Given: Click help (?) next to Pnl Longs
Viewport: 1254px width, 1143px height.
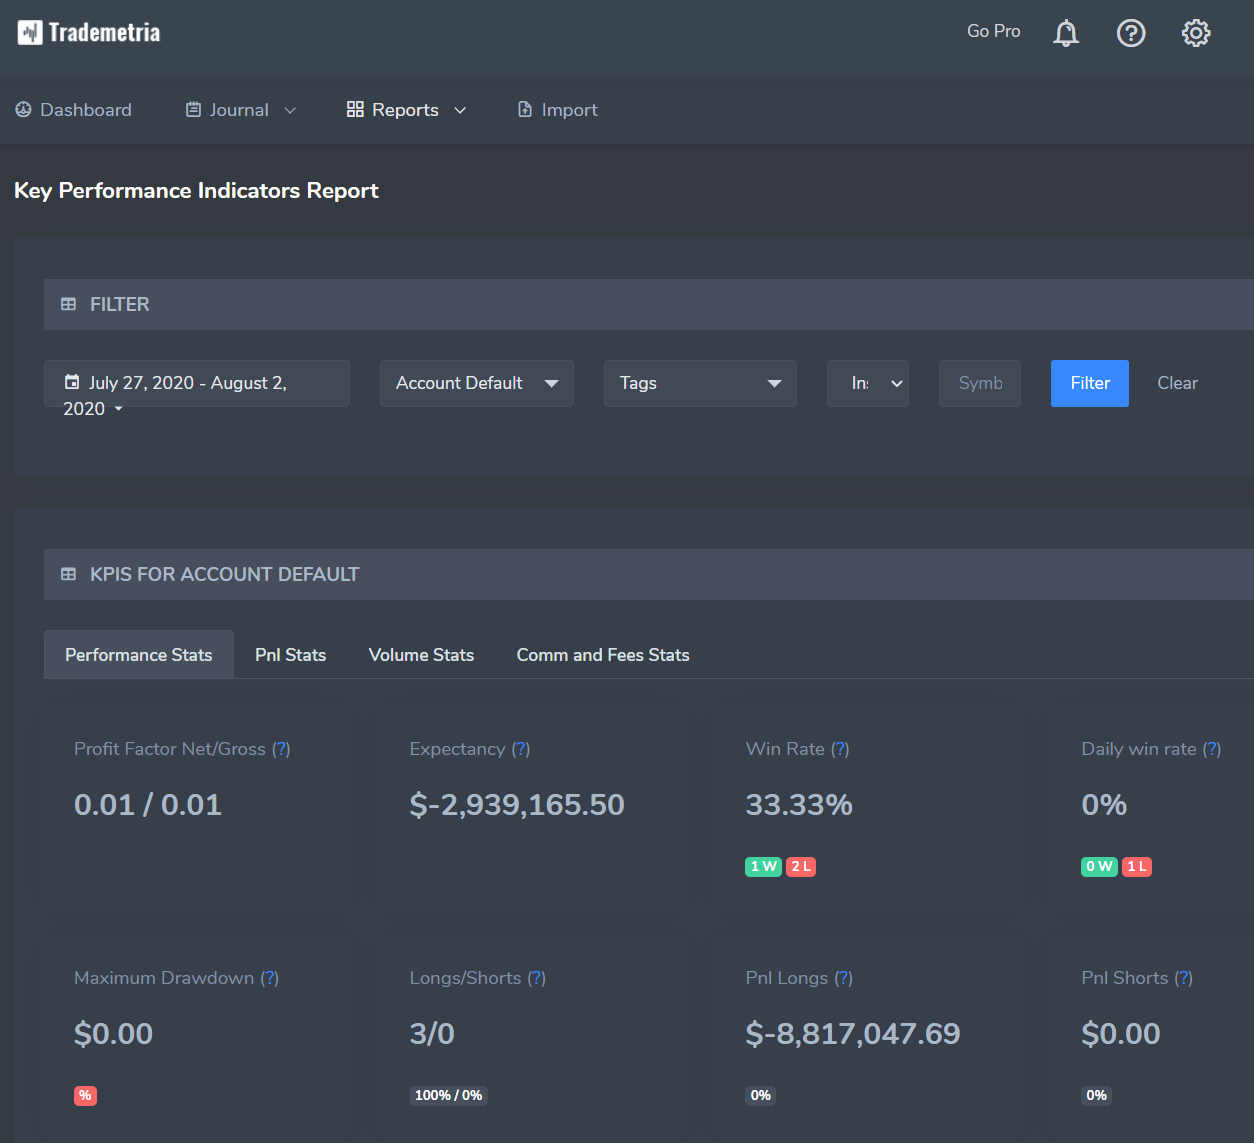Looking at the screenshot, I should pos(844,978).
